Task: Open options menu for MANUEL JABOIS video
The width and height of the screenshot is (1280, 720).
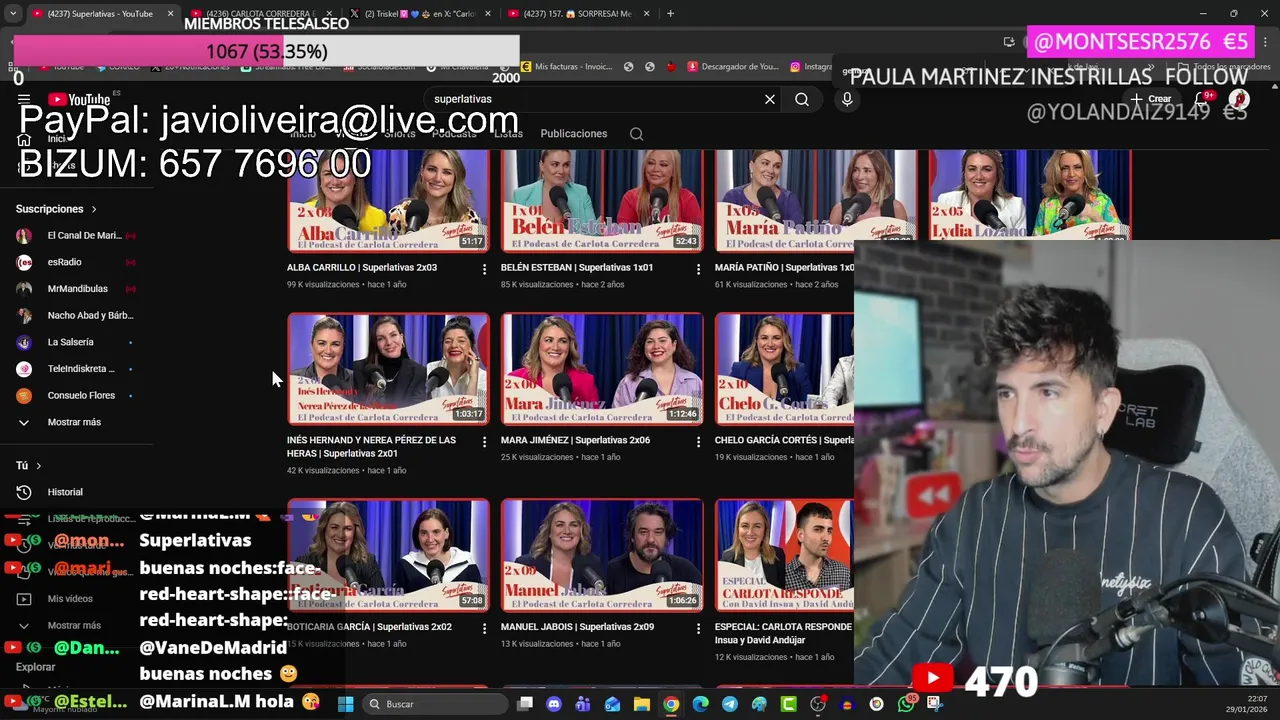Action: 698,629
